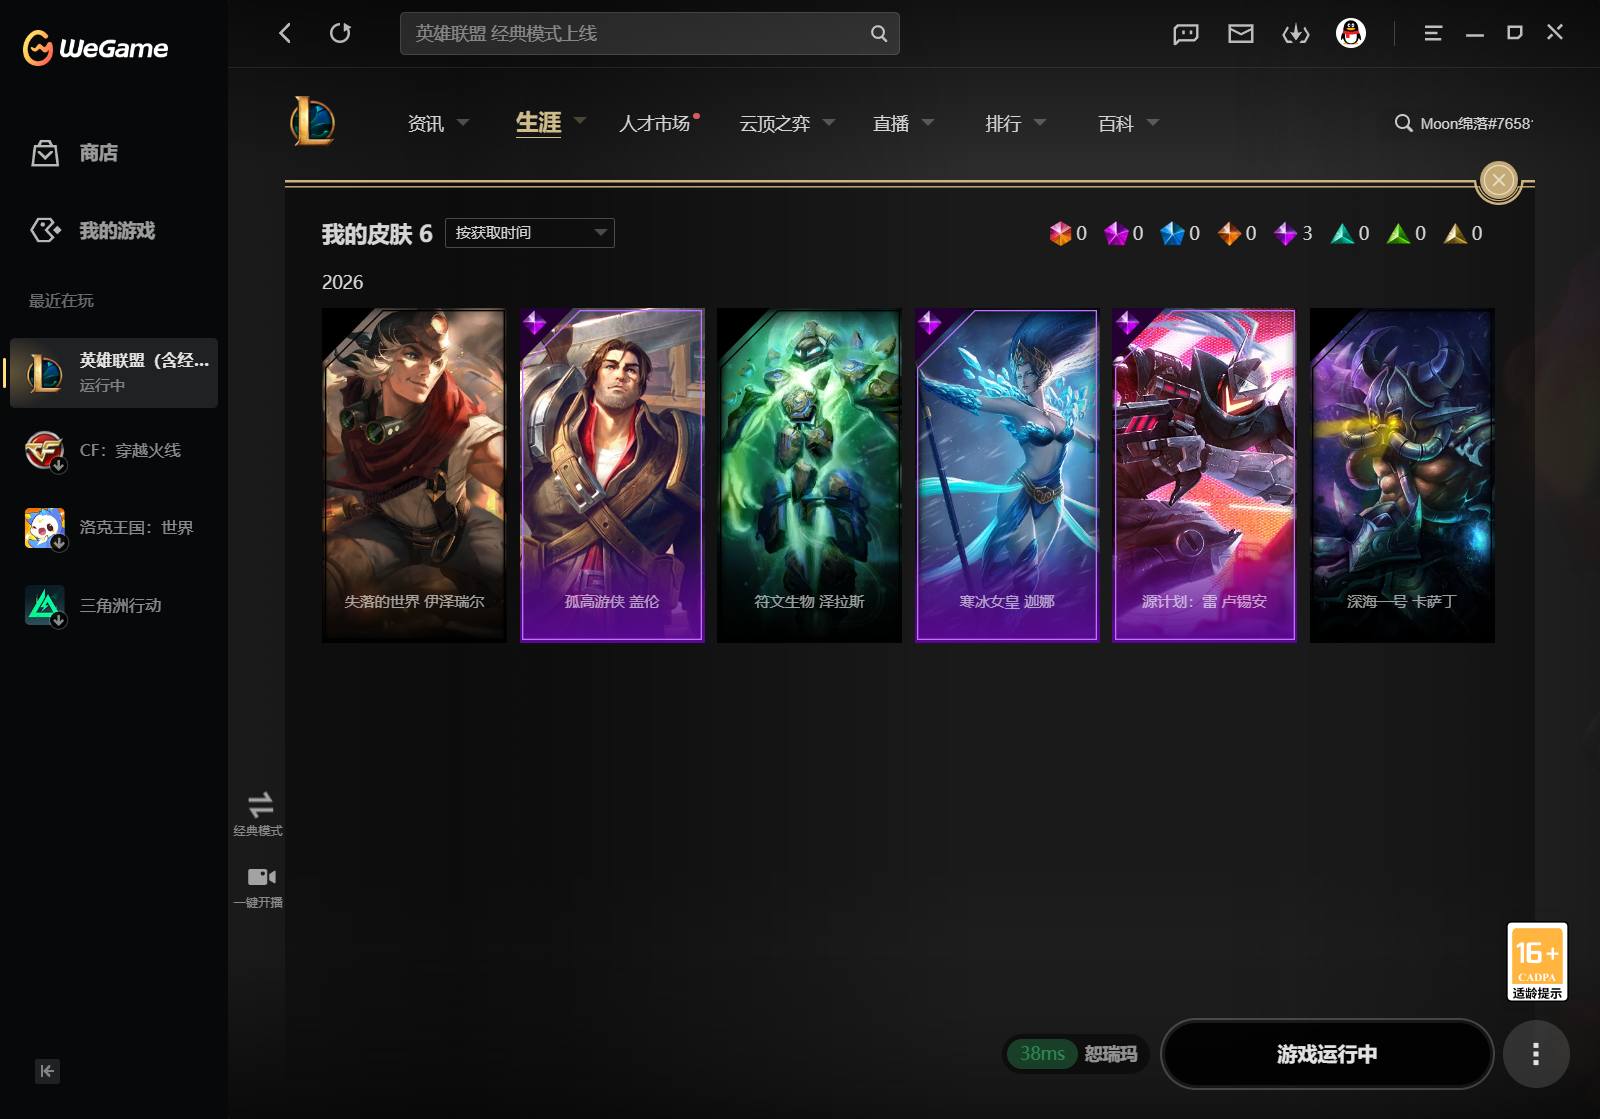Open the 直播 tab
This screenshot has height=1119, width=1600.
[x=891, y=123]
